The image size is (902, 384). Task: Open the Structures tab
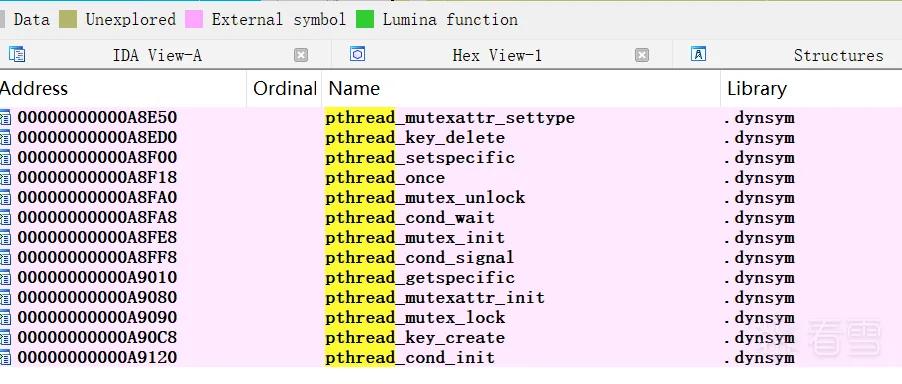838,55
